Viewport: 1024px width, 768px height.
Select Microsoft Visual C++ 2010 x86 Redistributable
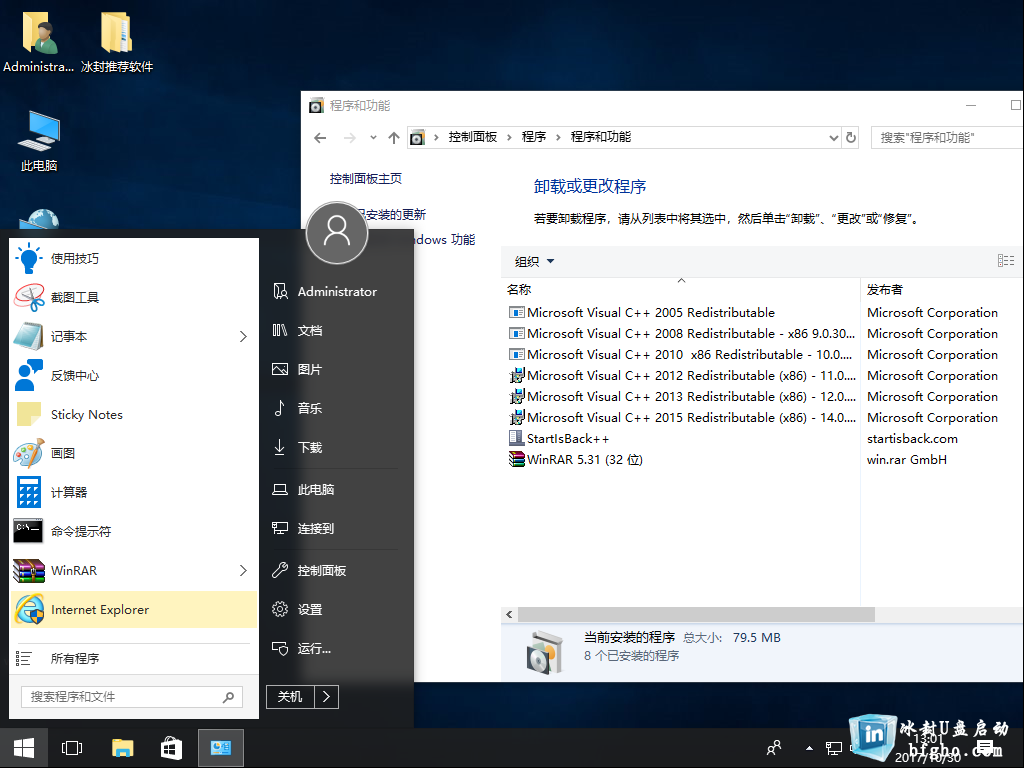tap(680, 355)
